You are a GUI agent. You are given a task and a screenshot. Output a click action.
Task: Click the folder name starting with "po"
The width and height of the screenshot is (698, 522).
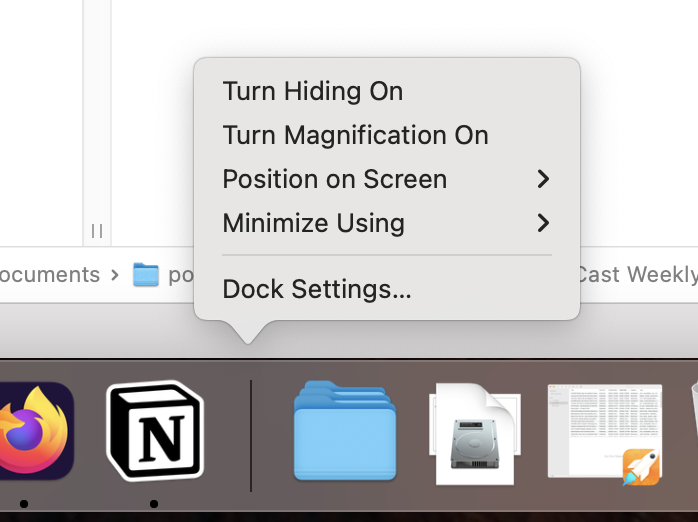tap(180, 275)
